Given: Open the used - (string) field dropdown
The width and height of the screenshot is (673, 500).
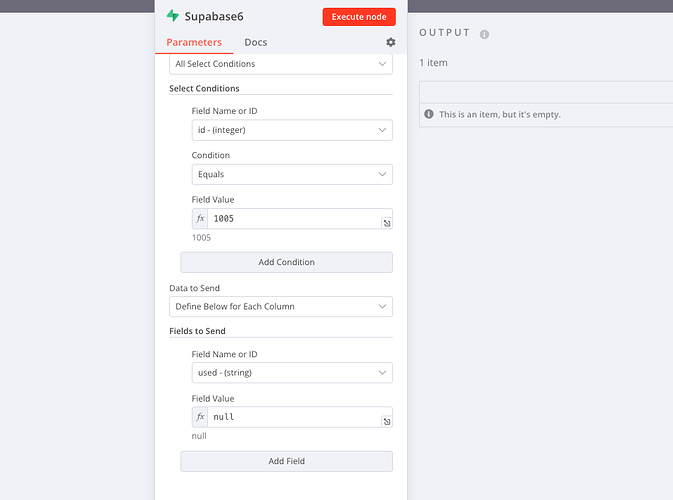Looking at the screenshot, I should [291, 373].
